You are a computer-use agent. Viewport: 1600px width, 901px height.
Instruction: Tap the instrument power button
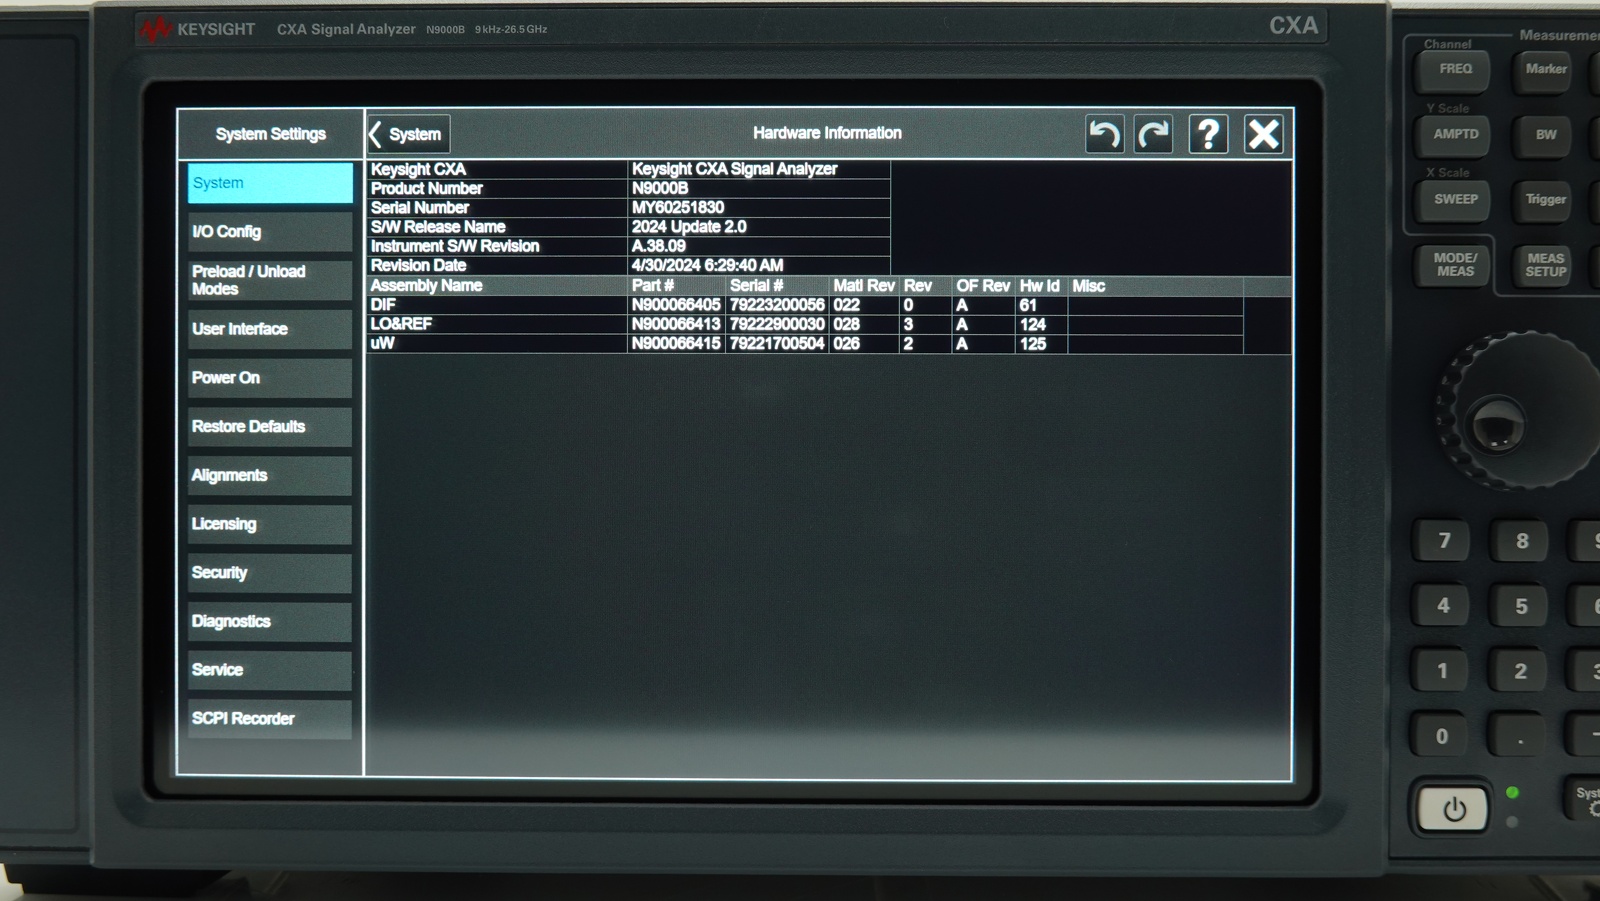[1454, 808]
